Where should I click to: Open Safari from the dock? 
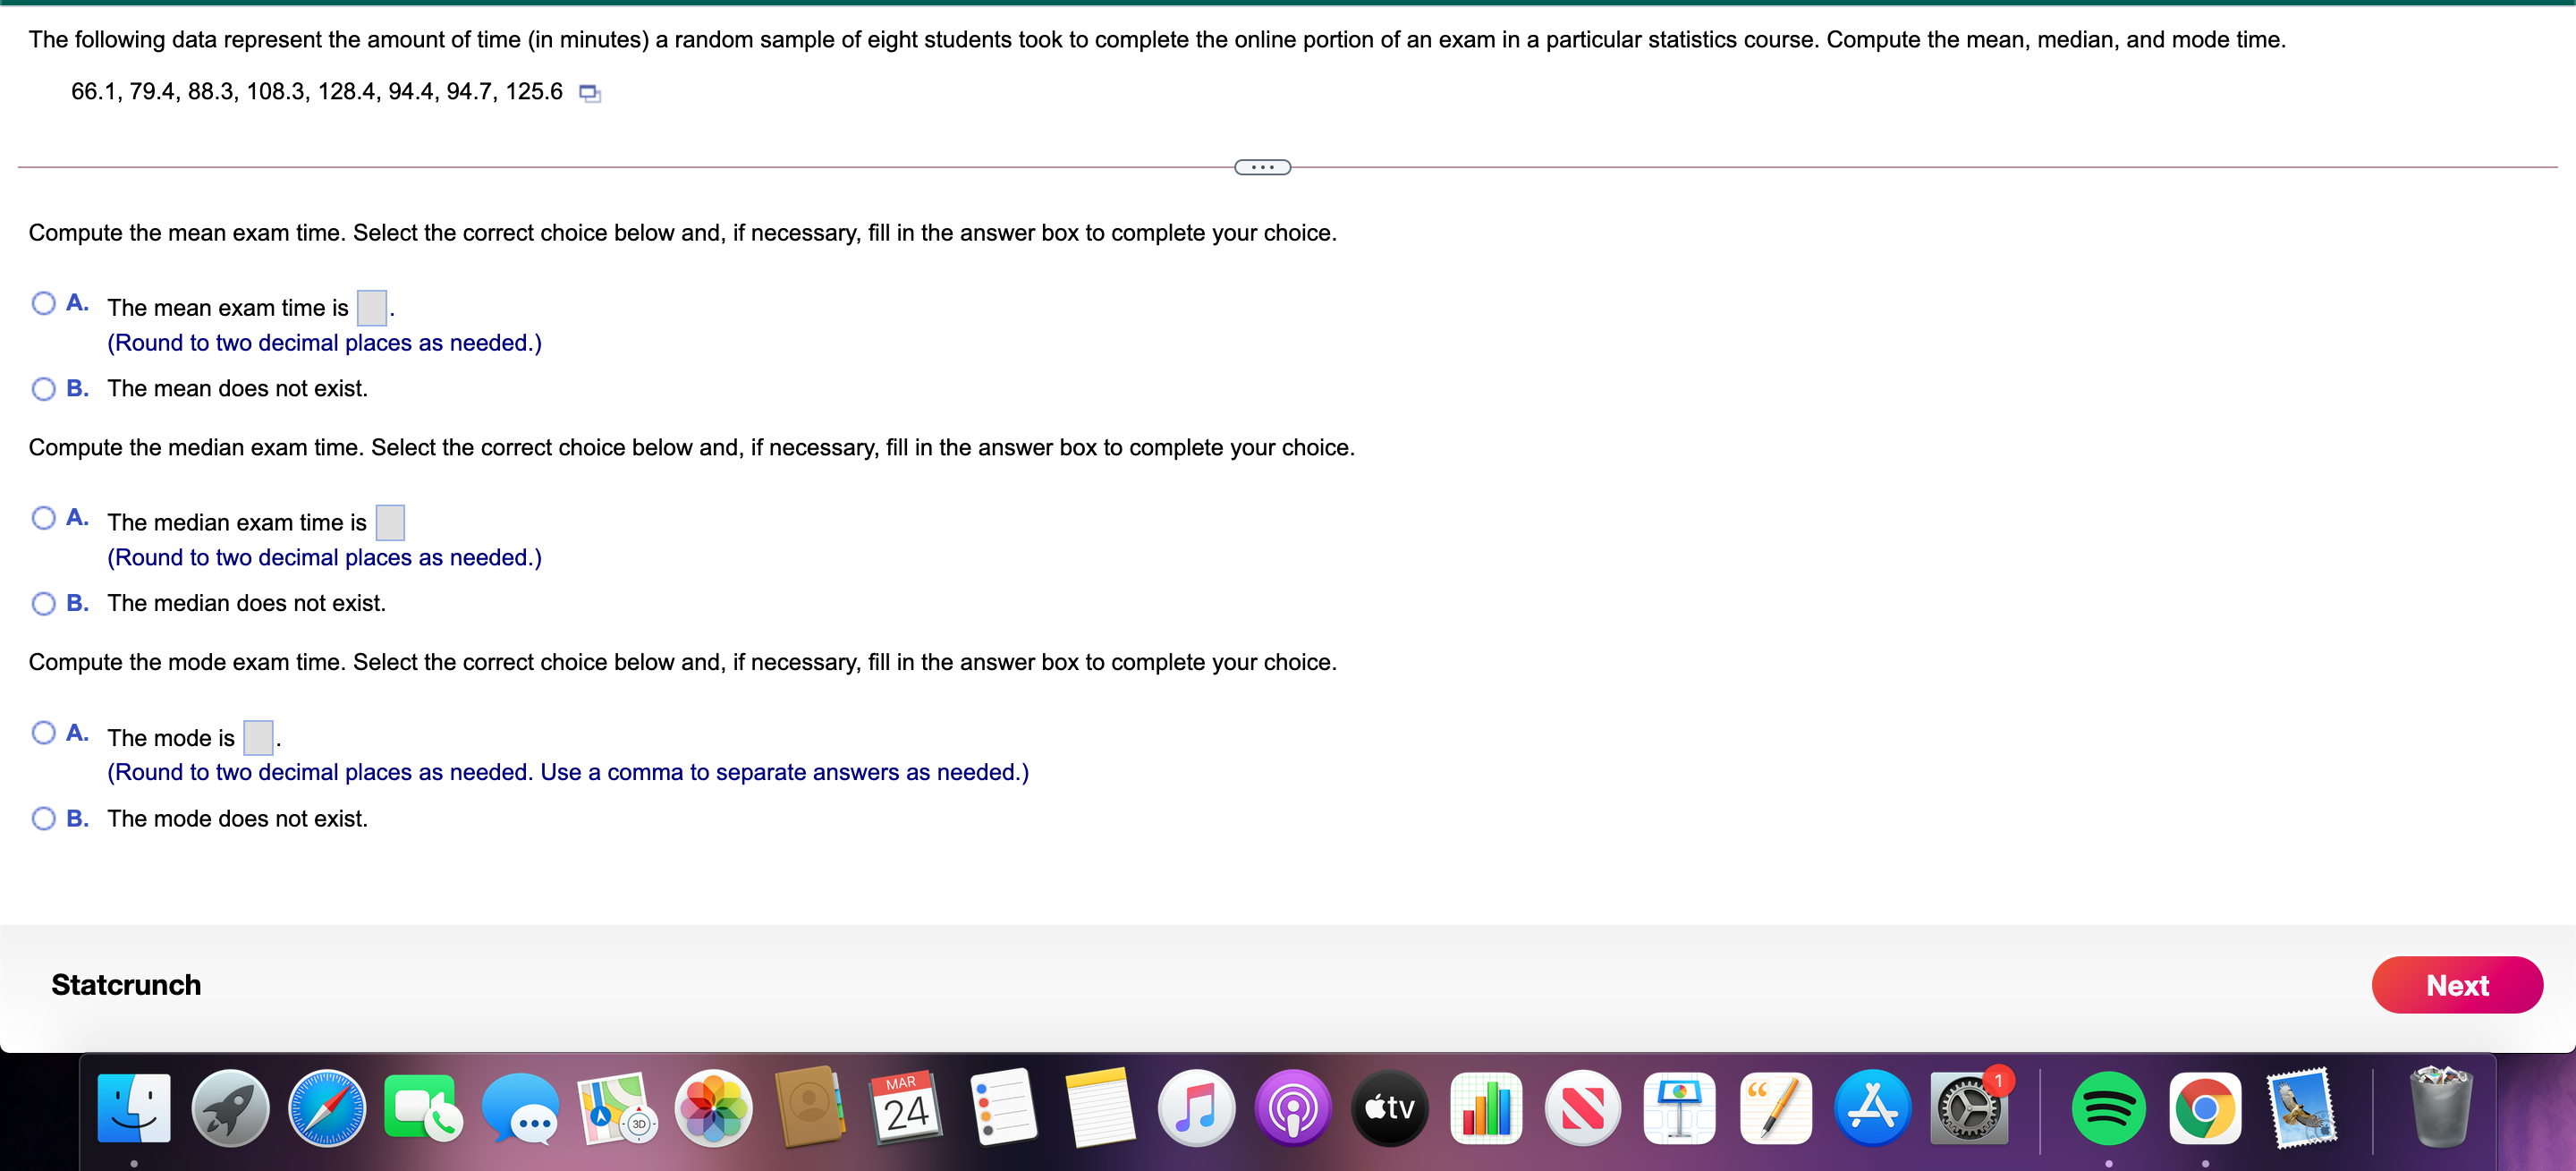[327, 1108]
